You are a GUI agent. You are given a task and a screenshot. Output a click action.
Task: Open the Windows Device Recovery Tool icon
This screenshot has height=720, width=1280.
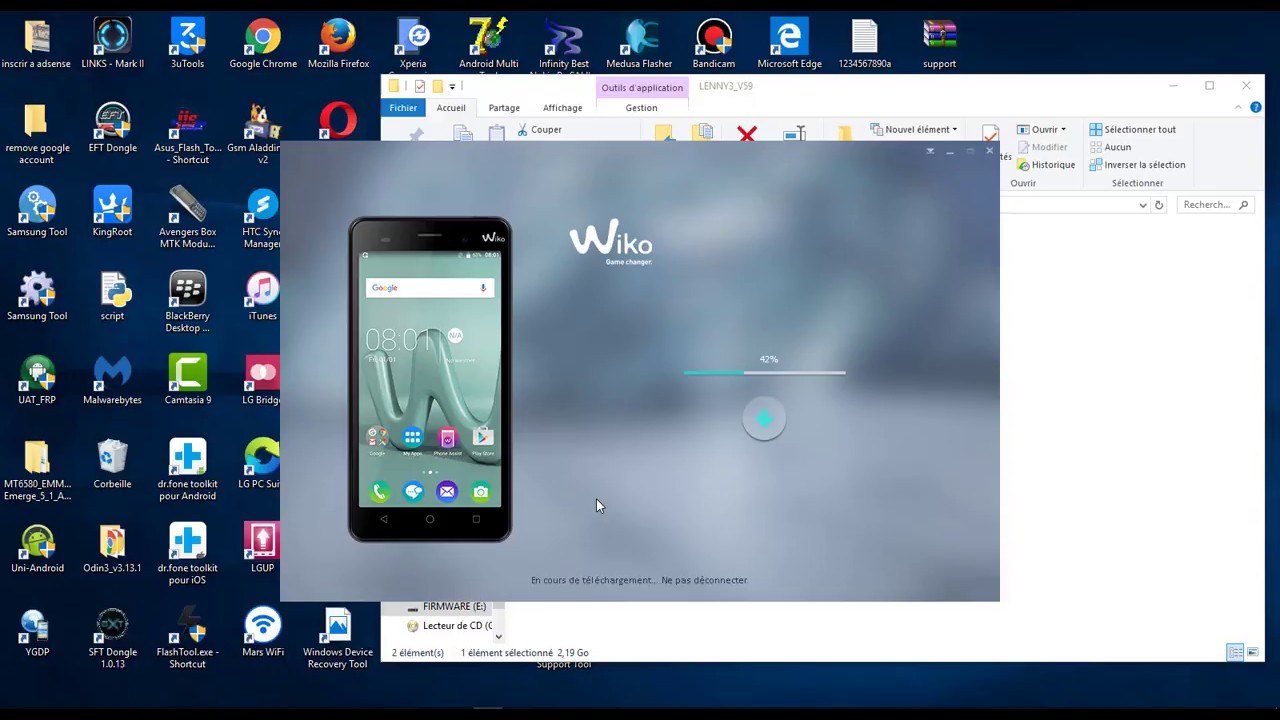click(338, 637)
